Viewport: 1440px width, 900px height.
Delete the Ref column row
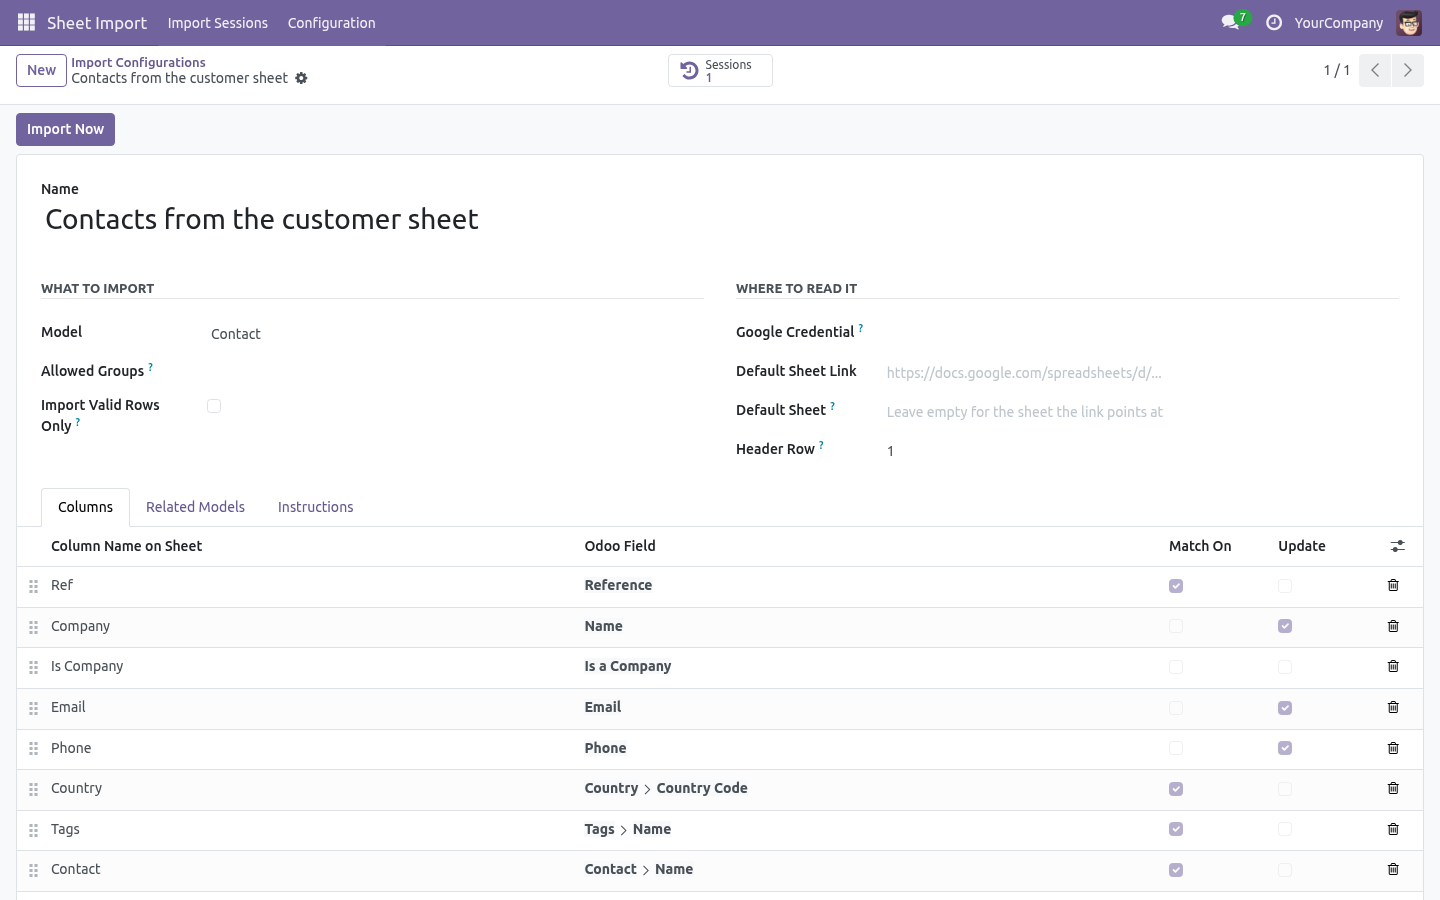coord(1393,585)
